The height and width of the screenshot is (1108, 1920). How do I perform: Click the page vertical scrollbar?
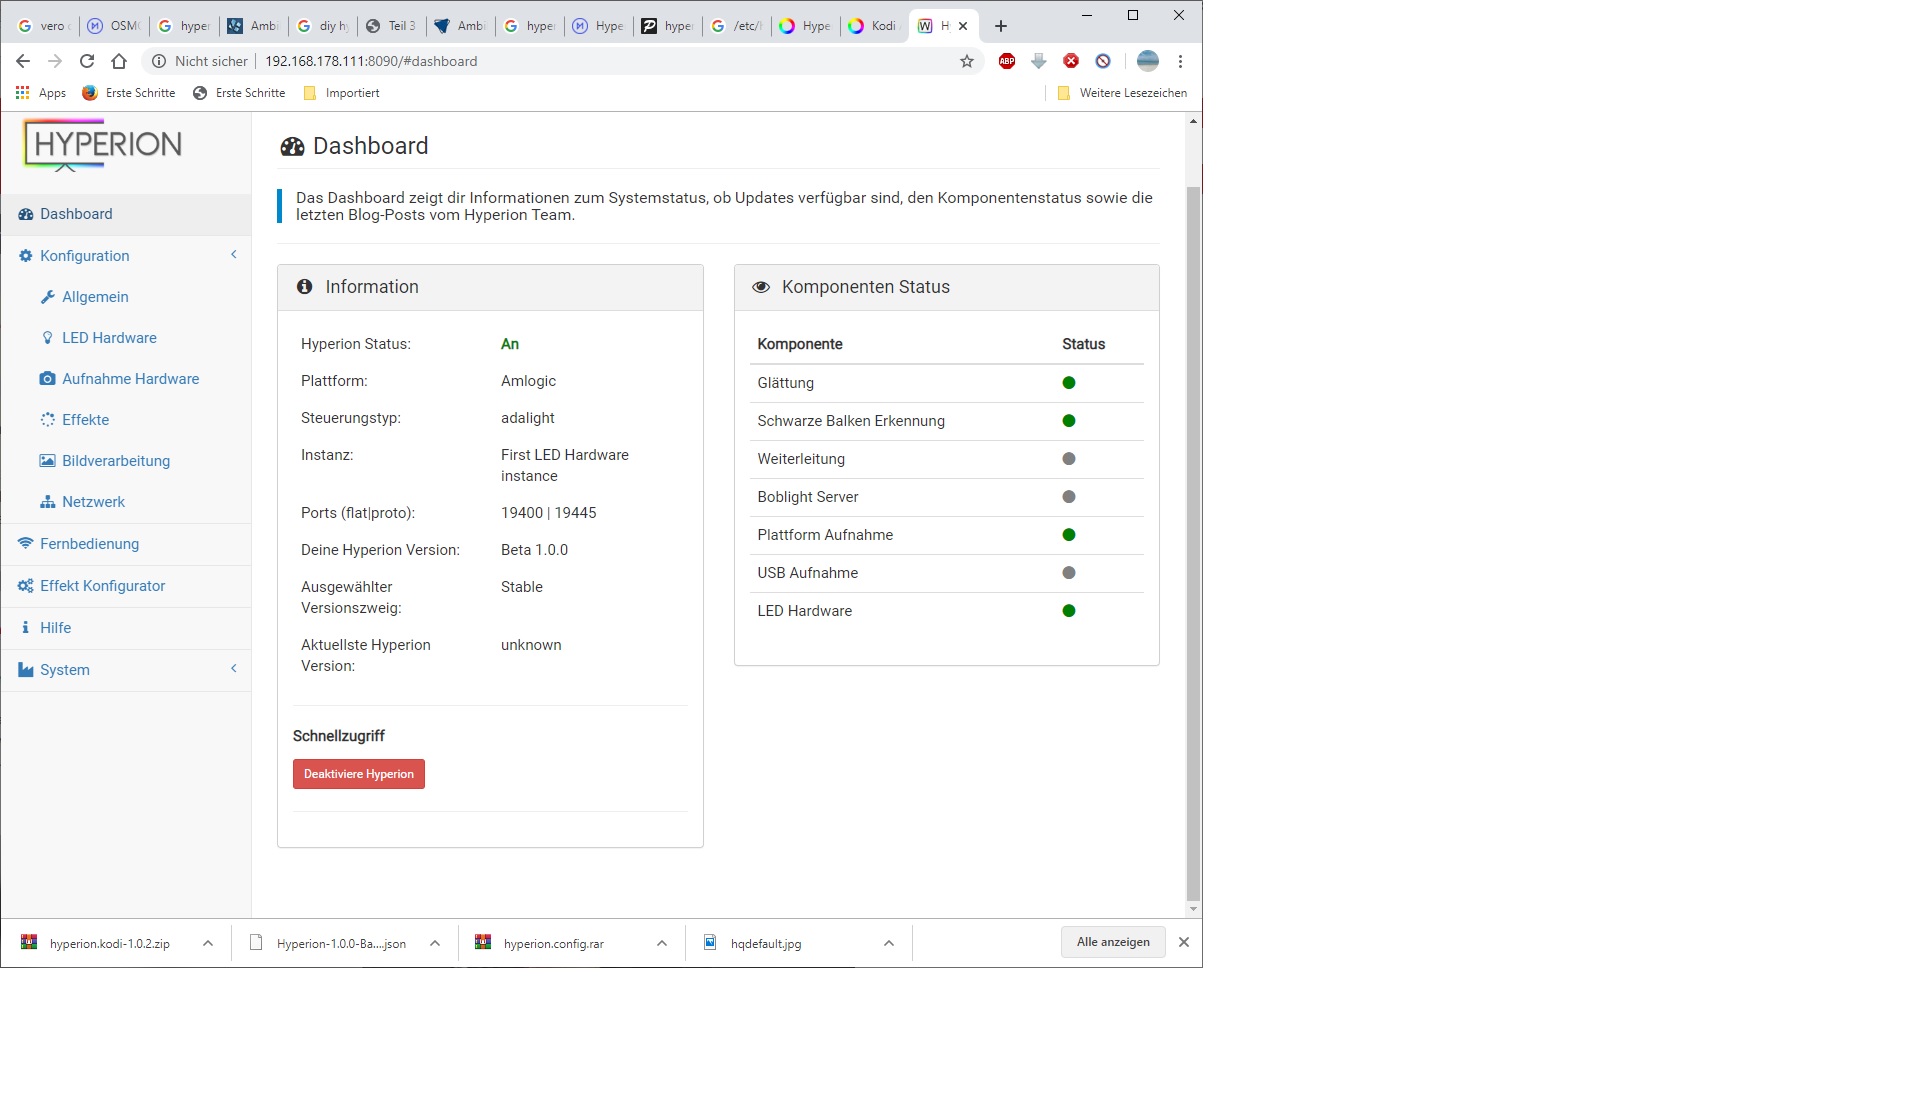click(1192, 543)
